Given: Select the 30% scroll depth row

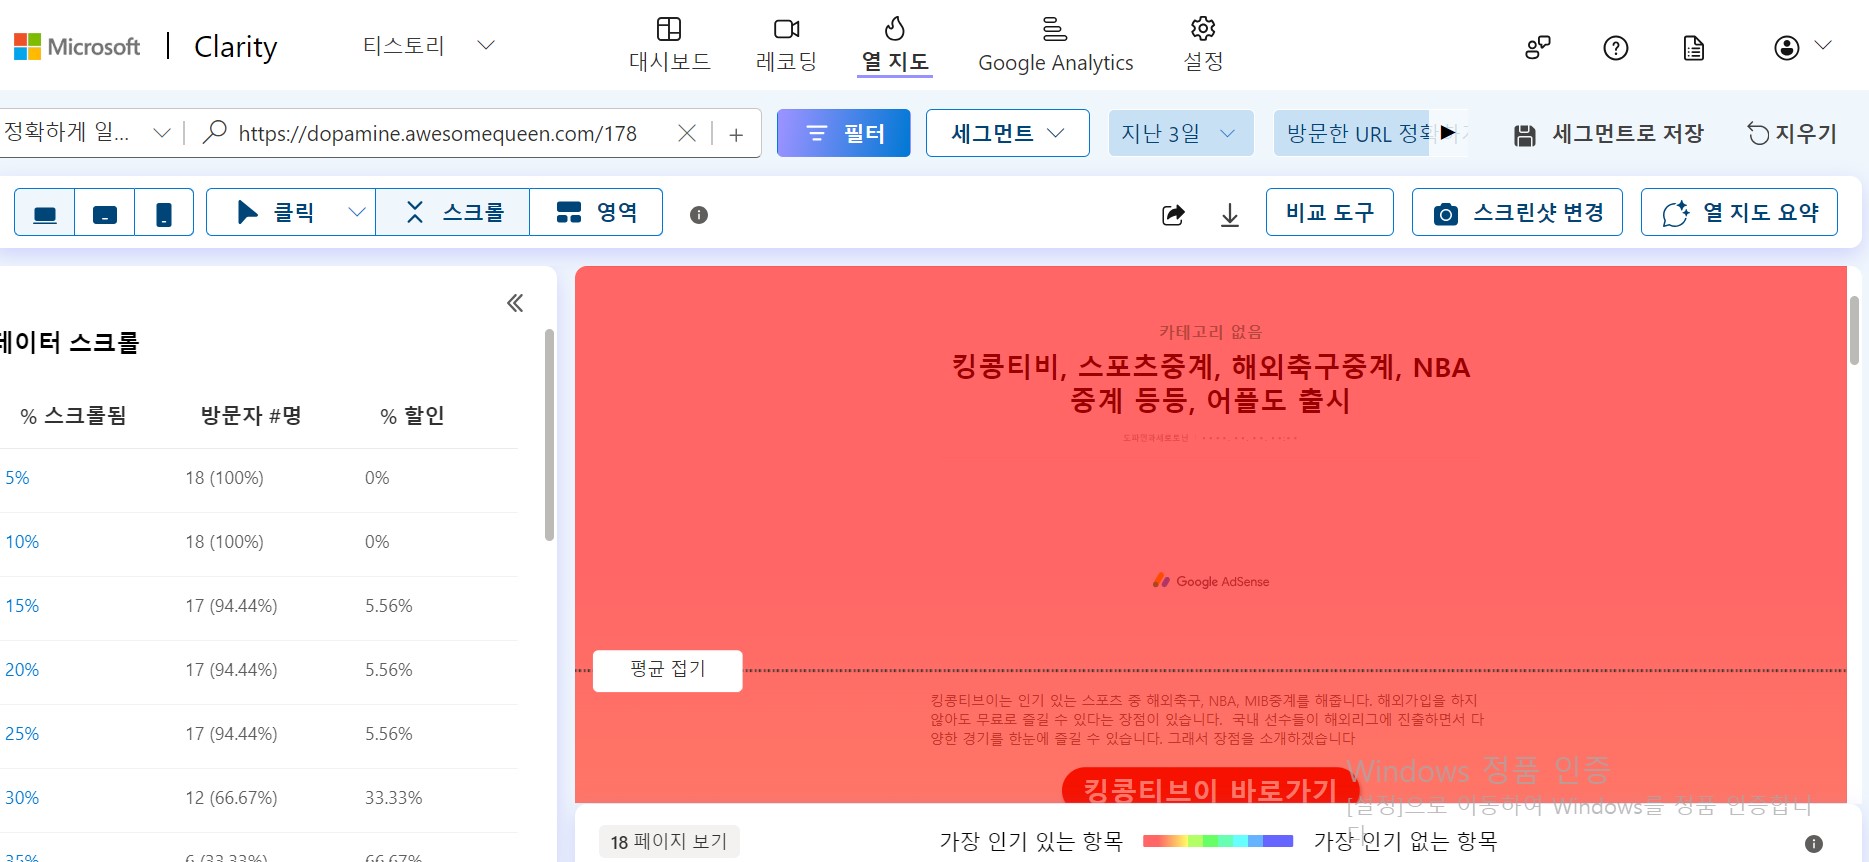Looking at the screenshot, I should click(x=259, y=800).
